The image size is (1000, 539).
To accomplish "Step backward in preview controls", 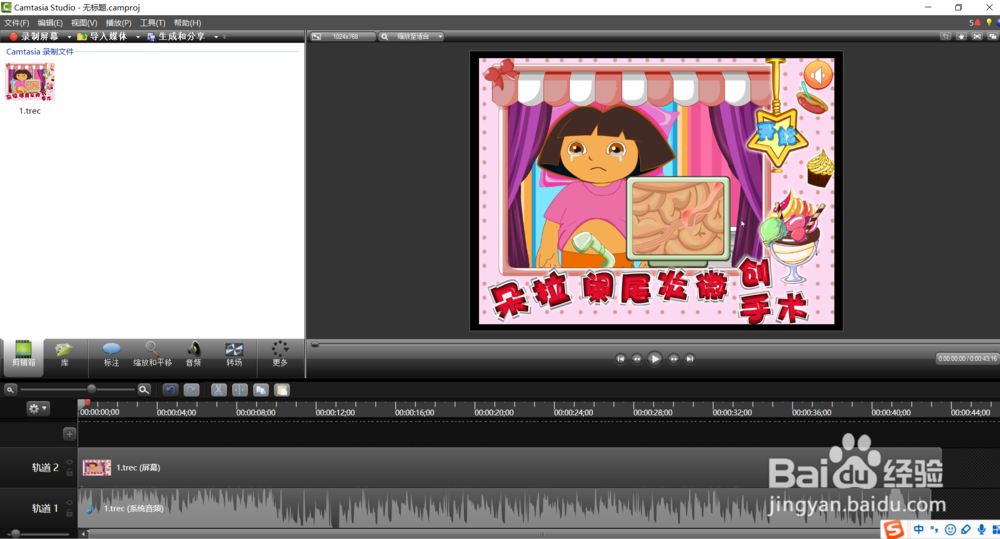I will coord(636,359).
